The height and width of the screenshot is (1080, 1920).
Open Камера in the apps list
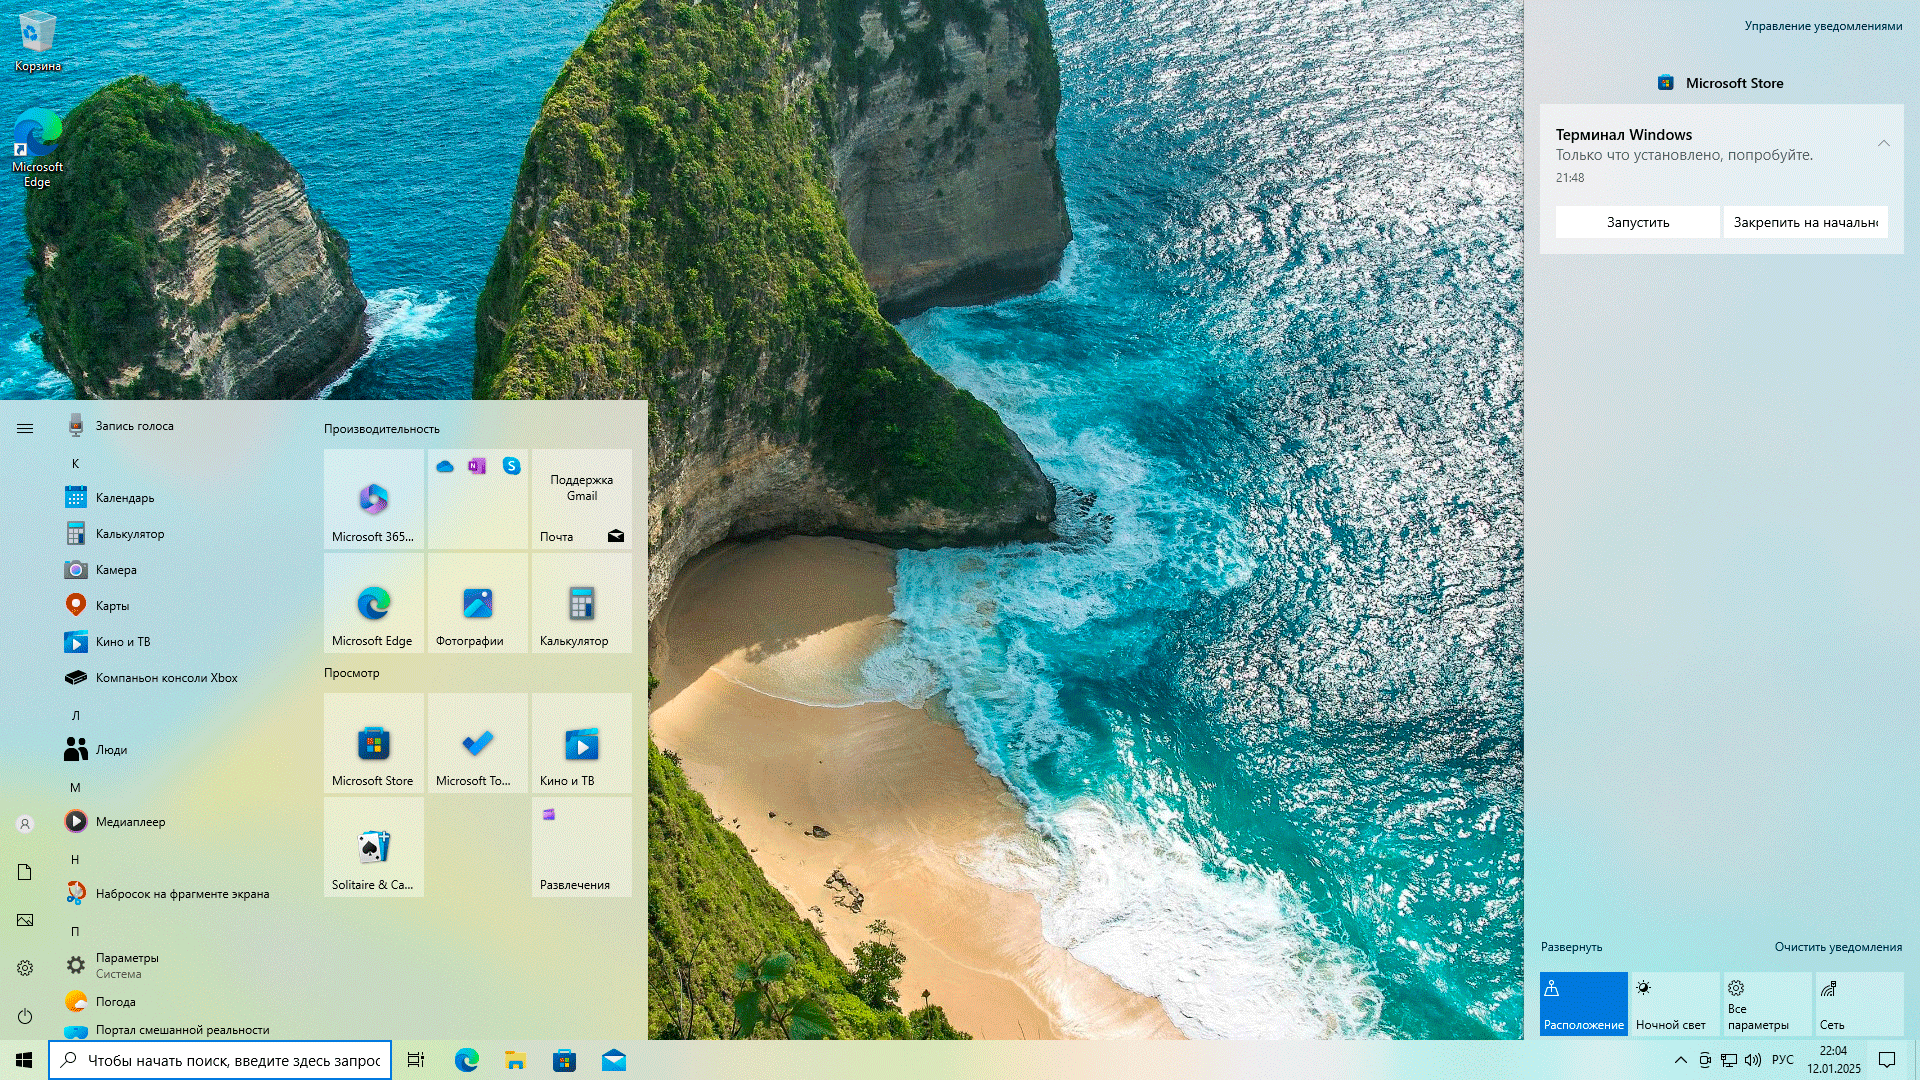point(116,570)
